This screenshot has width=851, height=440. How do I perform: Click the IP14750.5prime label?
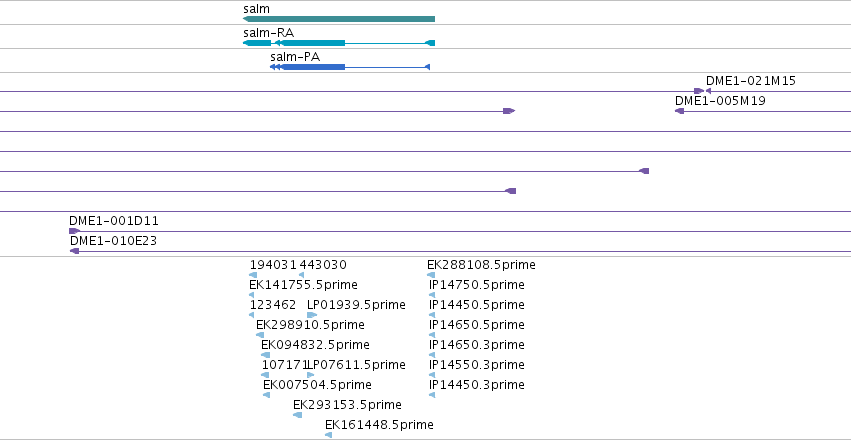477,285
